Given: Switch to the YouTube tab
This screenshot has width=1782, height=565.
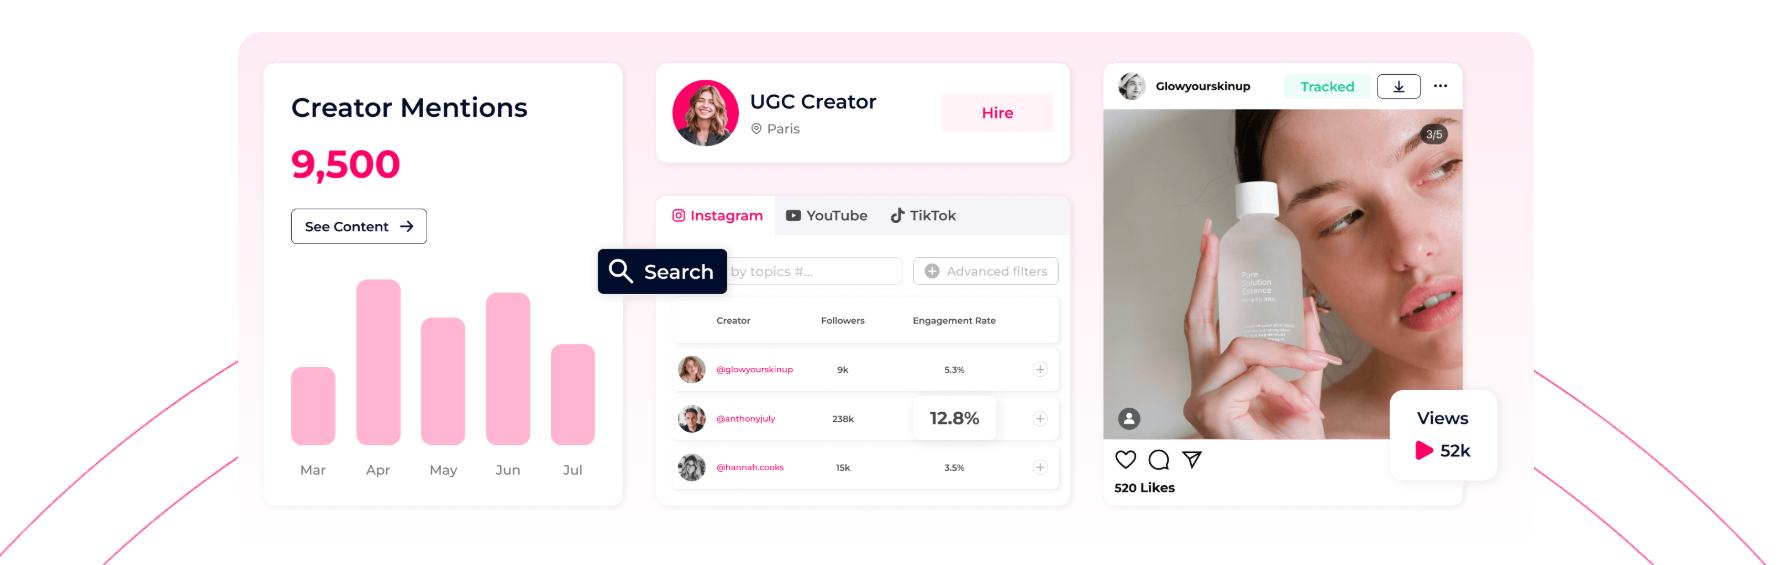Looking at the screenshot, I should pos(827,216).
